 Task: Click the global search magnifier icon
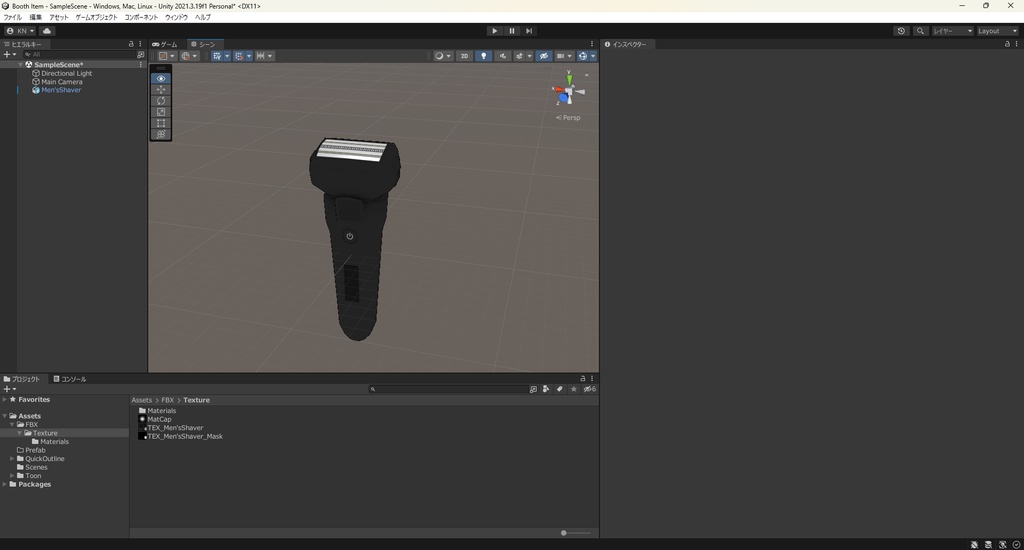click(920, 31)
